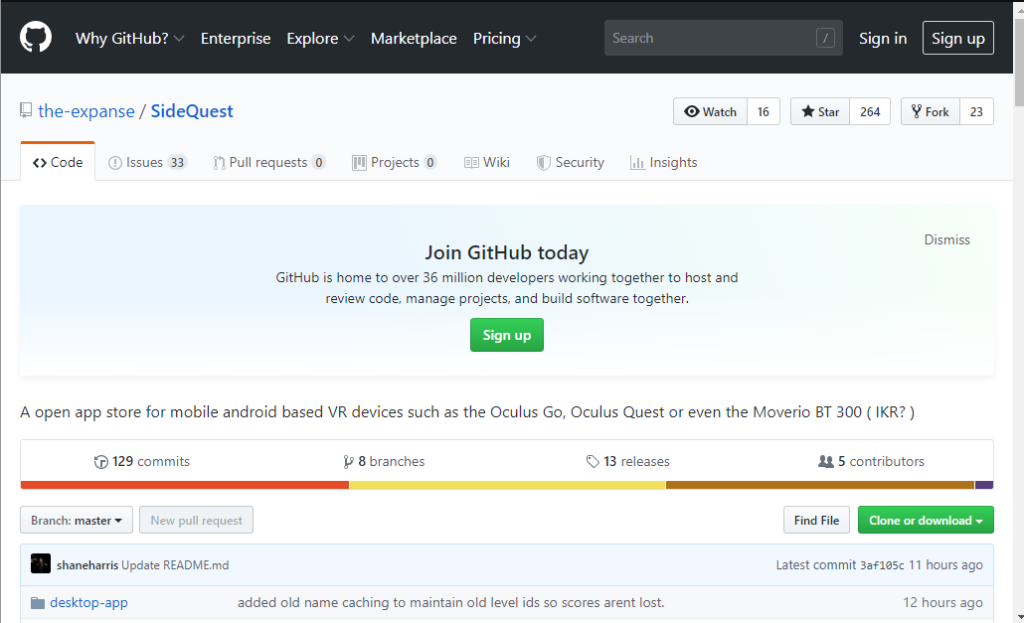Open the desktop-app folder link
Screen dimensions: 1024x623
[x=89, y=603]
